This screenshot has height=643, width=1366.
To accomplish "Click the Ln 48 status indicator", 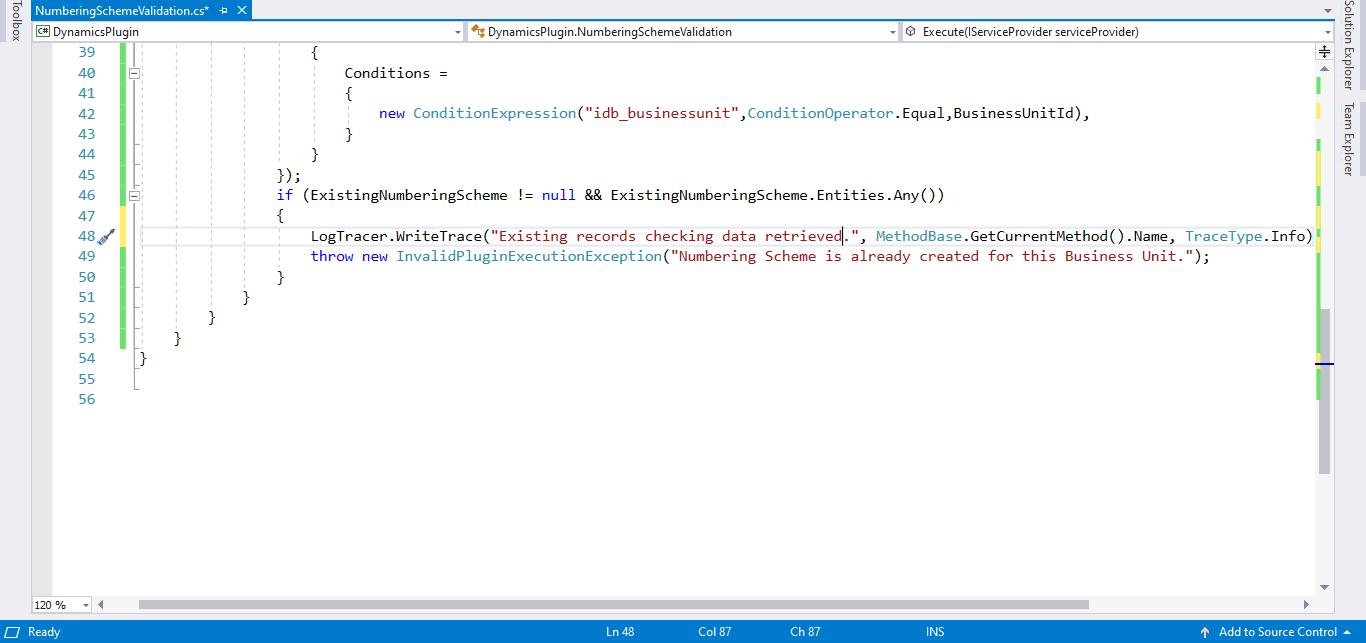I will (x=620, y=632).
